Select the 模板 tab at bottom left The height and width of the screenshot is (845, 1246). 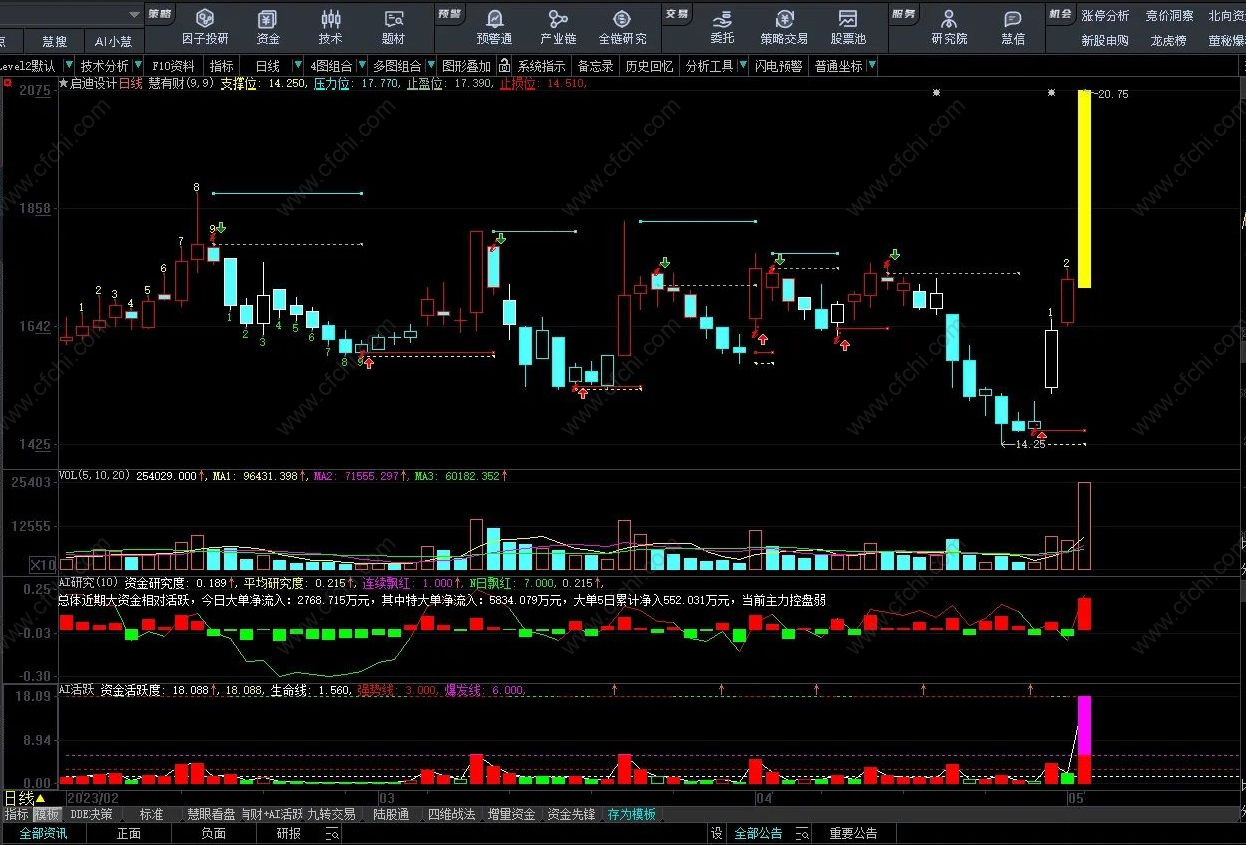47,815
